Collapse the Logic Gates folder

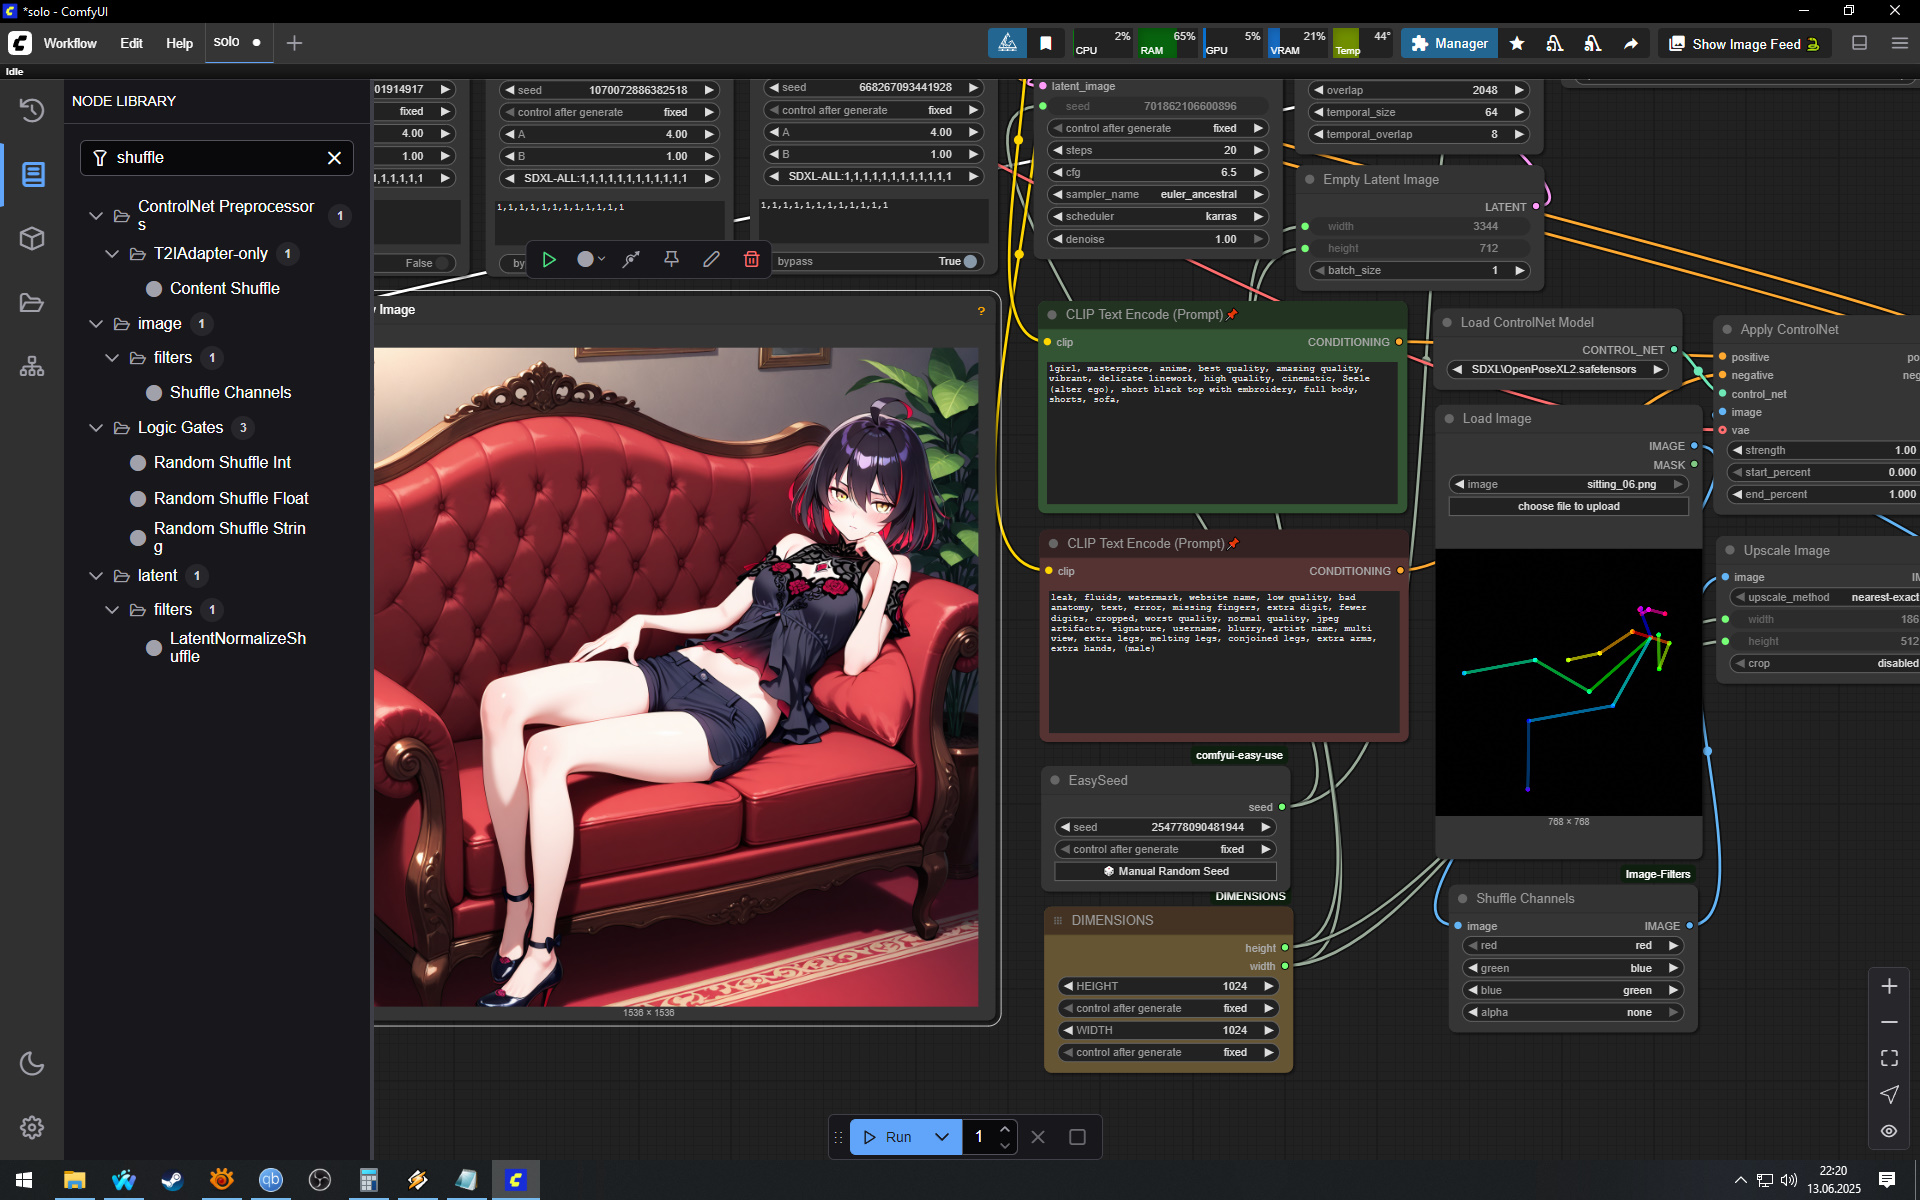pyautogui.click(x=96, y=428)
